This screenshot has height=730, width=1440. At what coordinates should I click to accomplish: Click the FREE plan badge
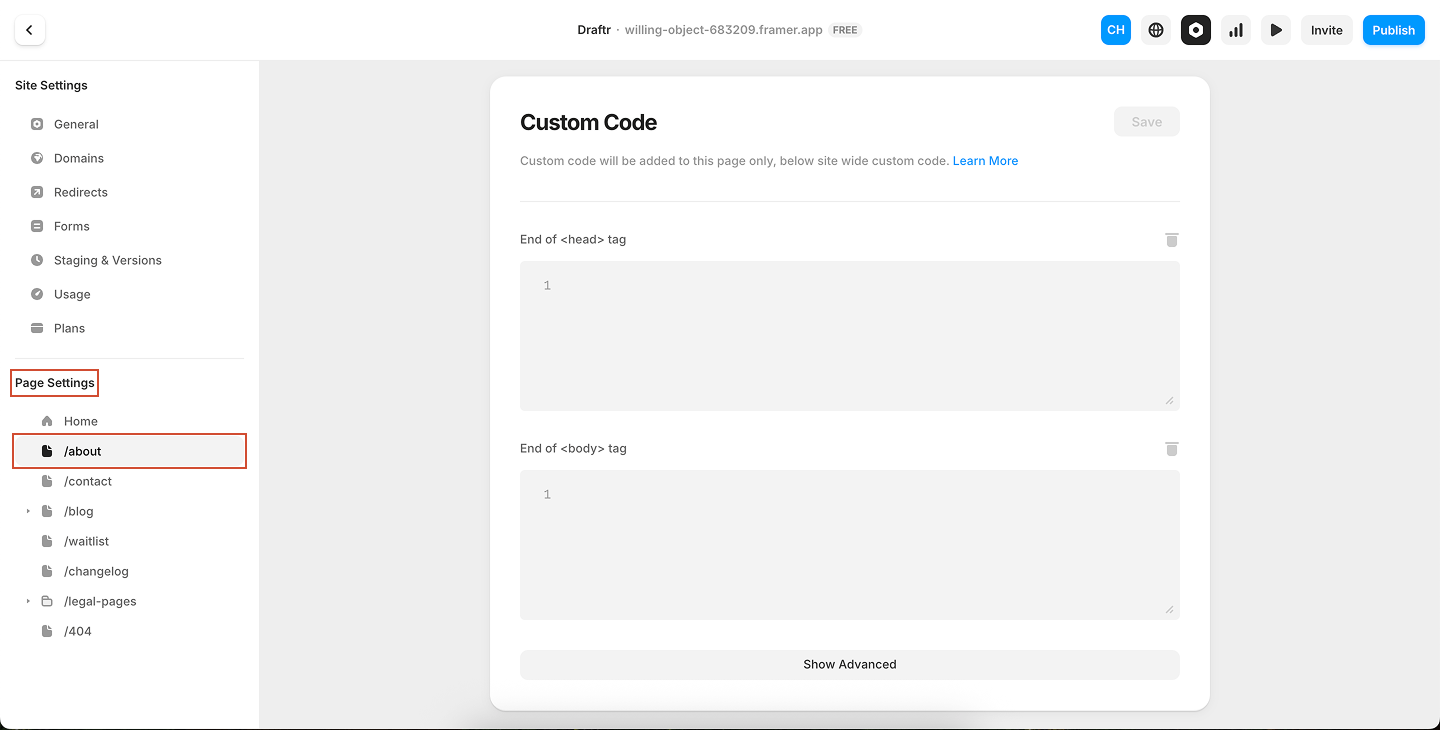[x=845, y=30]
